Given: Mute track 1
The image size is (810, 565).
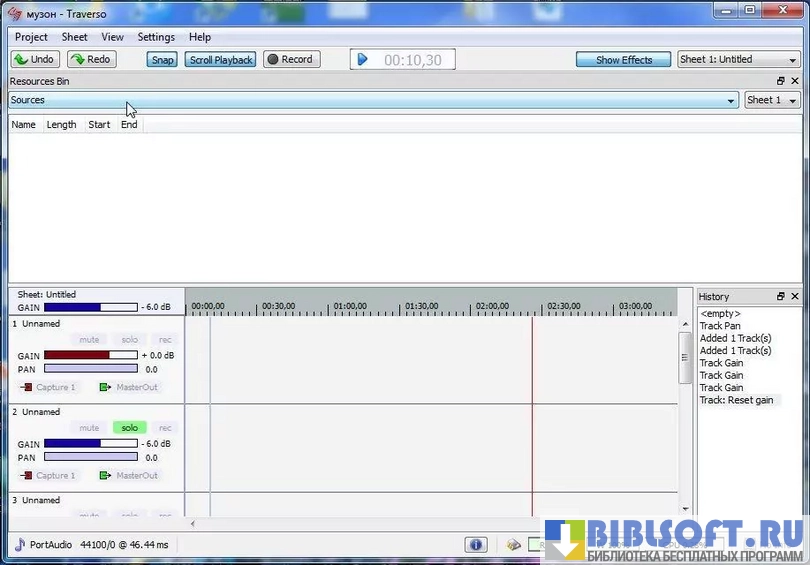Looking at the screenshot, I should [x=89, y=340].
